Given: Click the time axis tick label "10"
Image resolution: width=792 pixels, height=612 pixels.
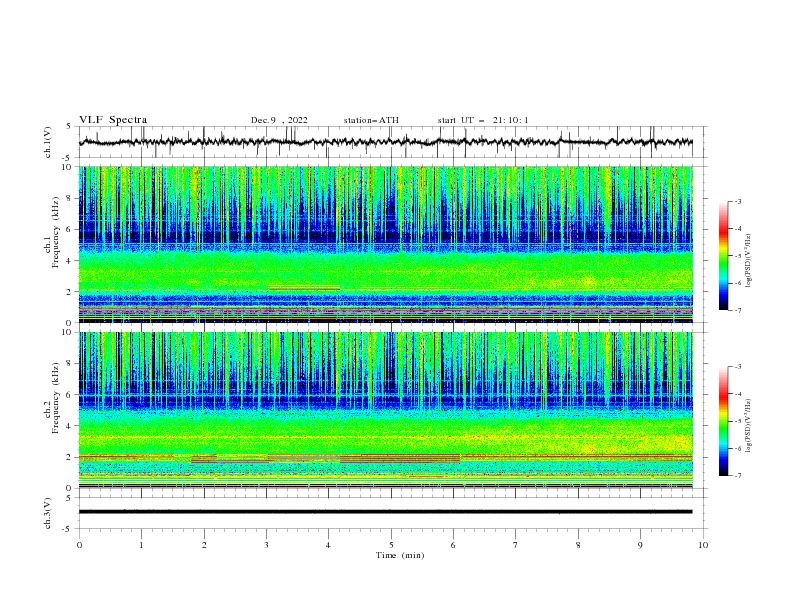Looking at the screenshot, I should (703, 545).
